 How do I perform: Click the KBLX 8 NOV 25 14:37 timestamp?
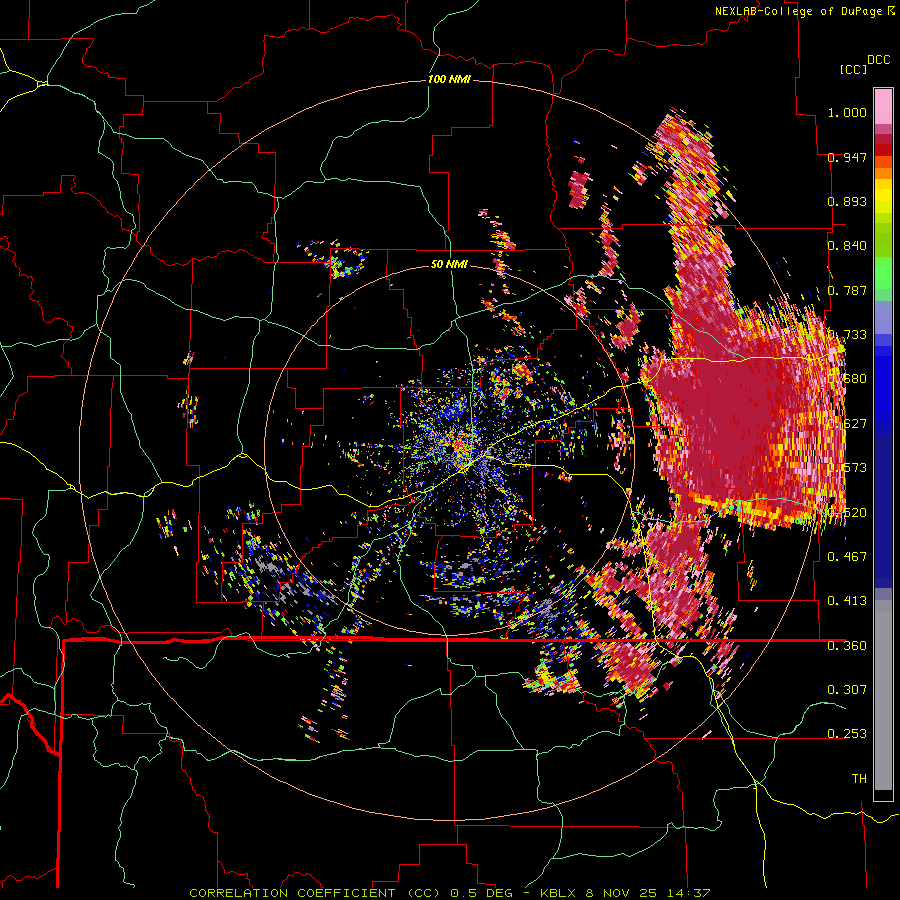point(625,893)
